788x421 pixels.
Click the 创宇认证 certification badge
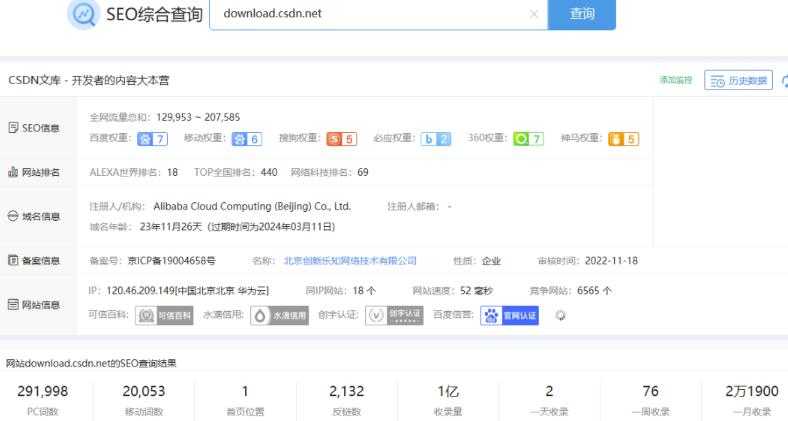click(x=395, y=315)
